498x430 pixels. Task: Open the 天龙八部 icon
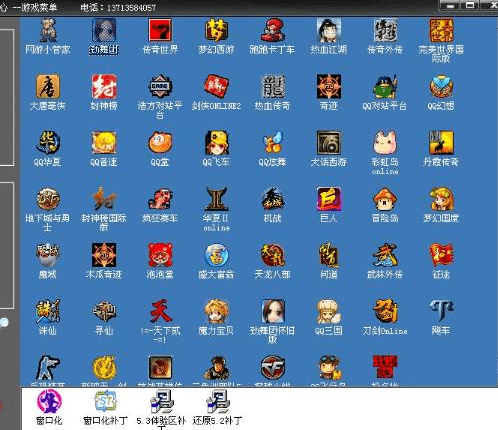tap(273, 255)
